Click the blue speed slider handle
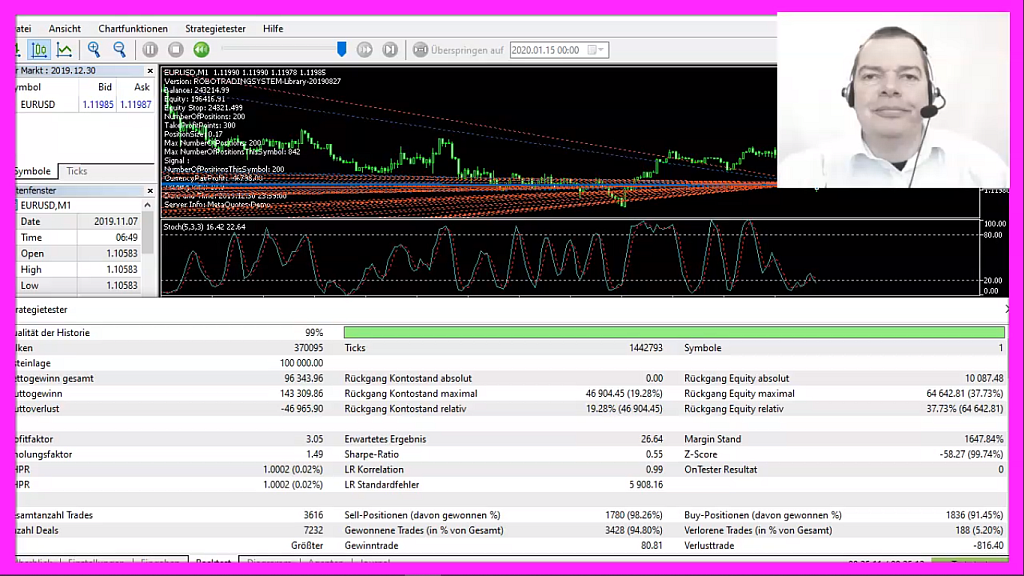 (x=342, y=49)
